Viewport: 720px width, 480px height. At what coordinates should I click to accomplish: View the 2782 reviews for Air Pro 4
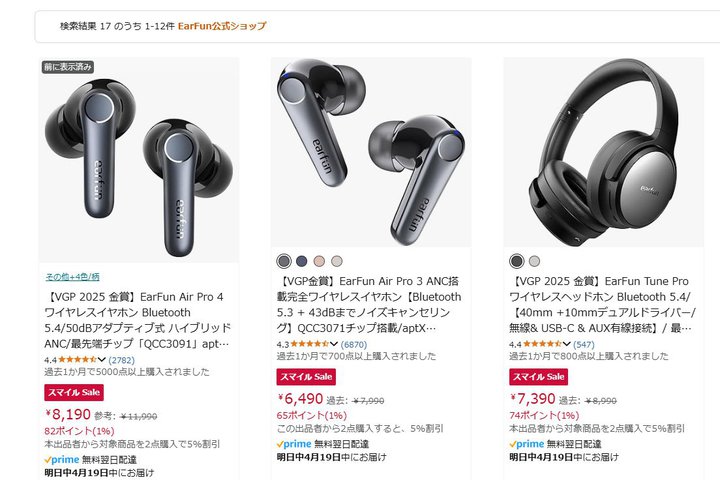[121, 360]
